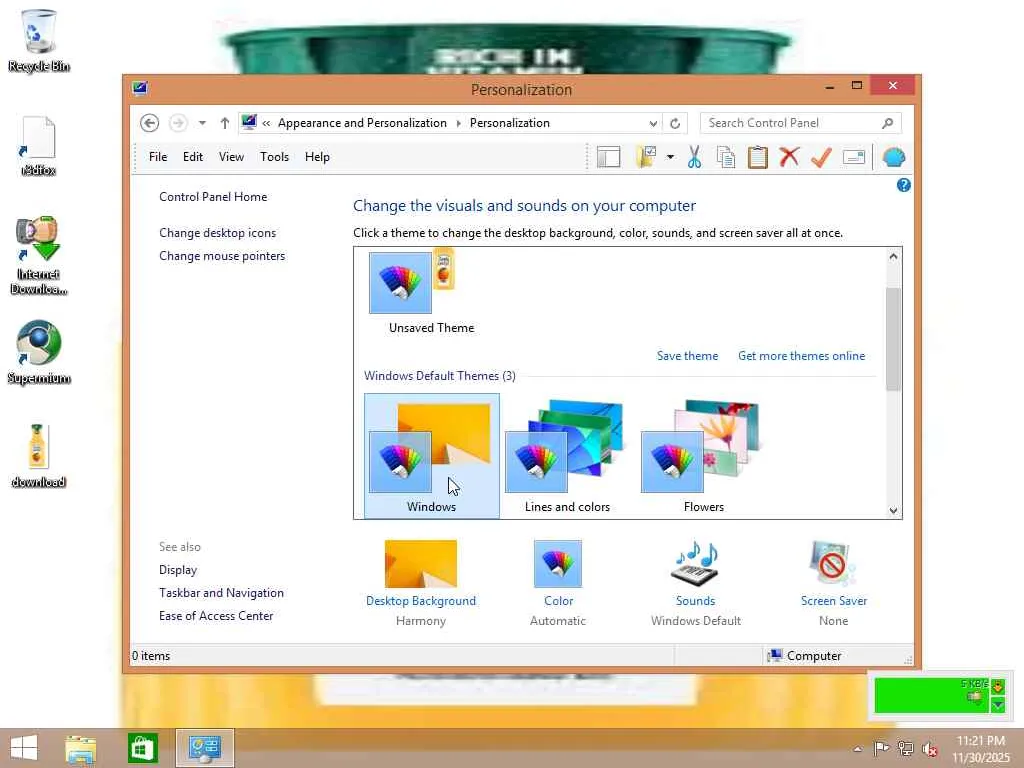The width and height of the screenshot is (1024, 768).
Task: Open Change desktop icons link
Action: click(217, 233)
